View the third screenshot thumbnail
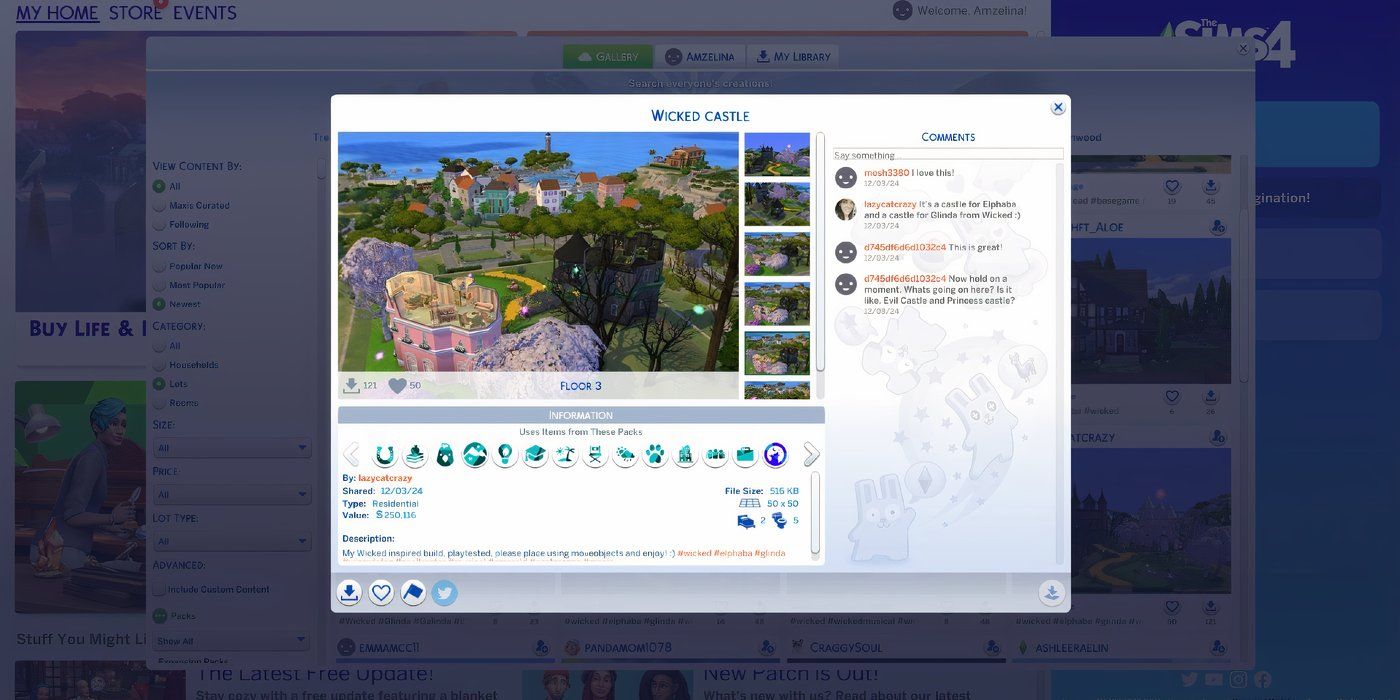 pos(777,254)
